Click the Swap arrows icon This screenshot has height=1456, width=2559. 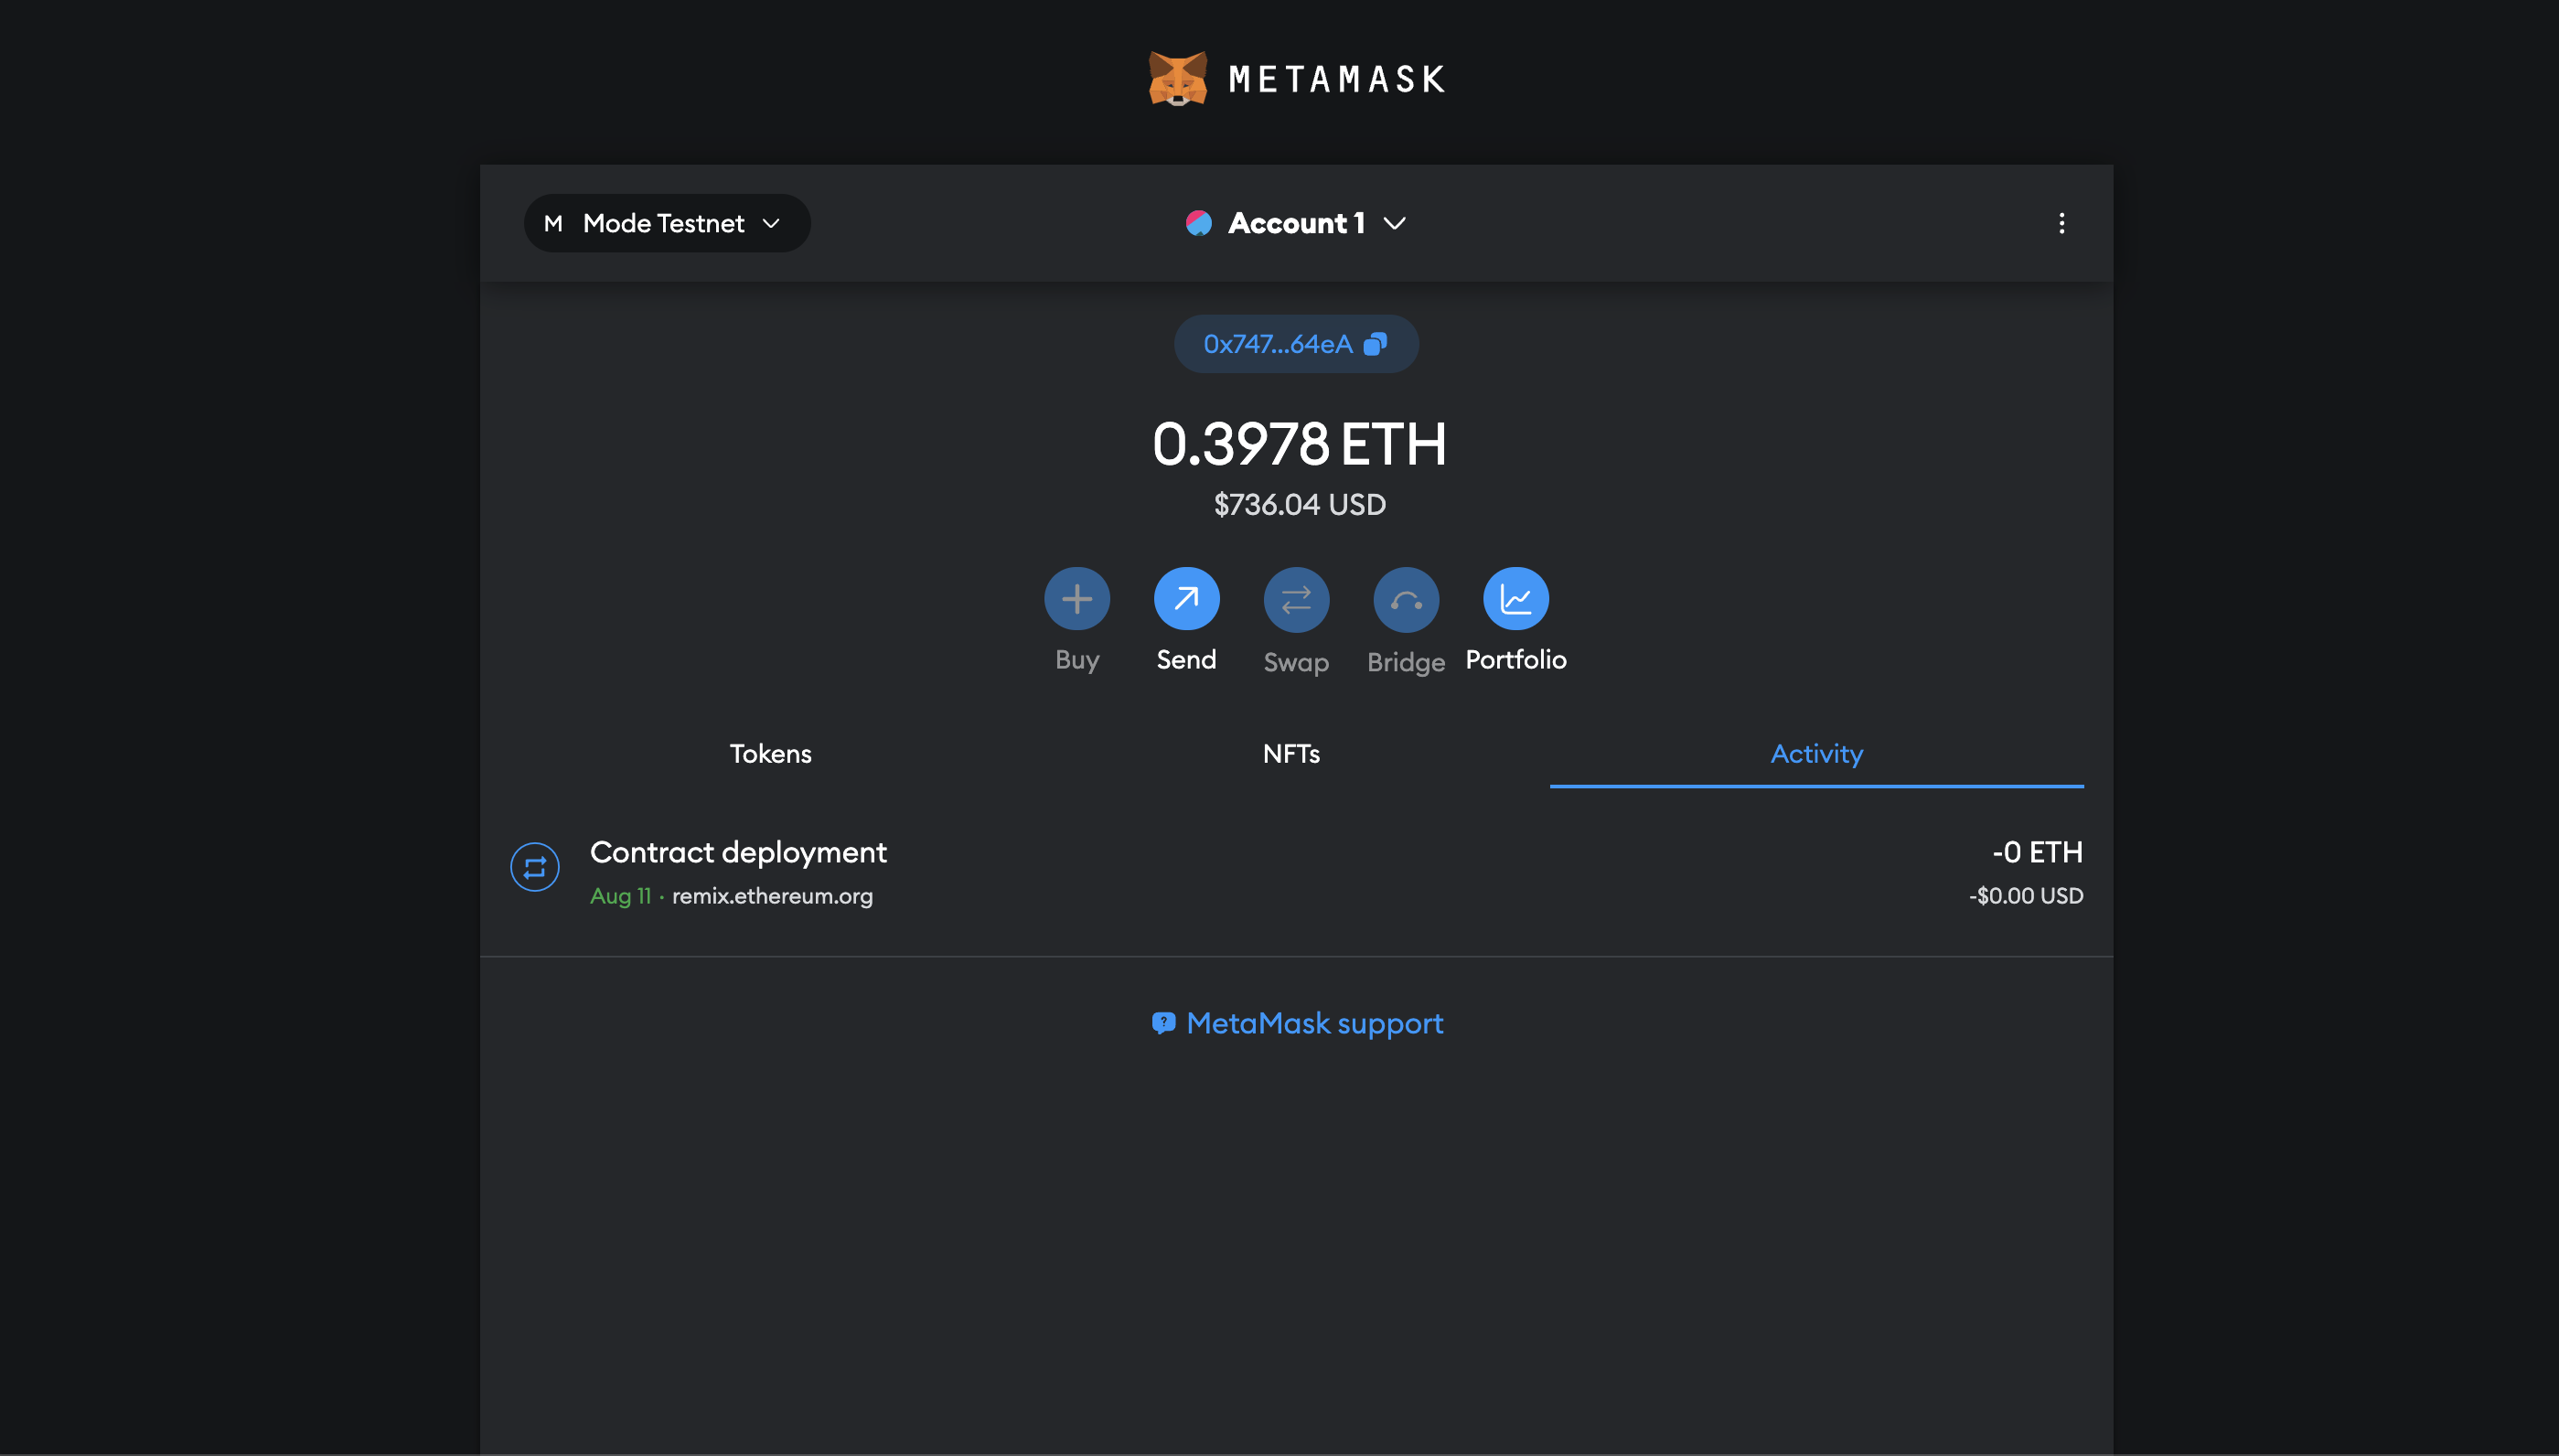click(1296, 599)
